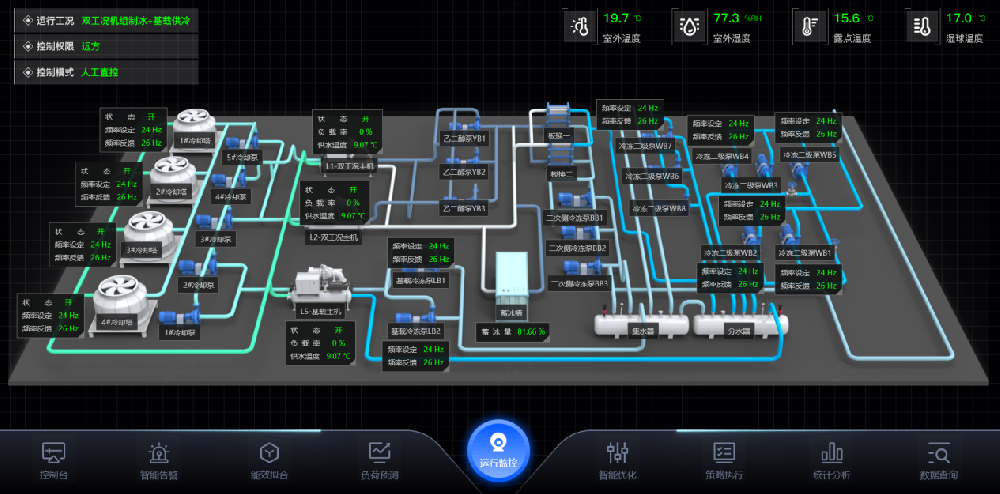Select the L5-基载主机 chiller unit

pyautogui.click(x=318, y=287)
